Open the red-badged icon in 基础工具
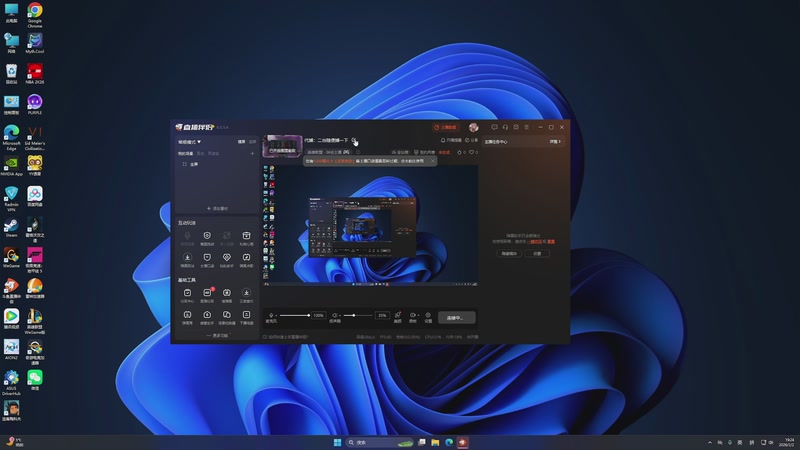The height and width of the screenshot is (450, 800). [207, 292]
